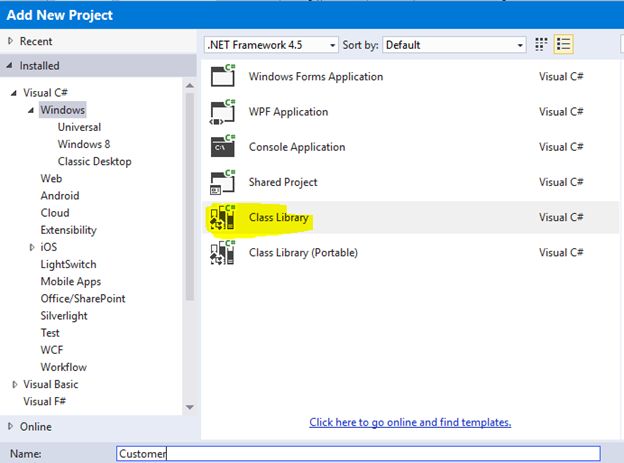Select the Cloud category
Image resolution: width=624 pixels, height=463 pixels.
tap(55, 213)
